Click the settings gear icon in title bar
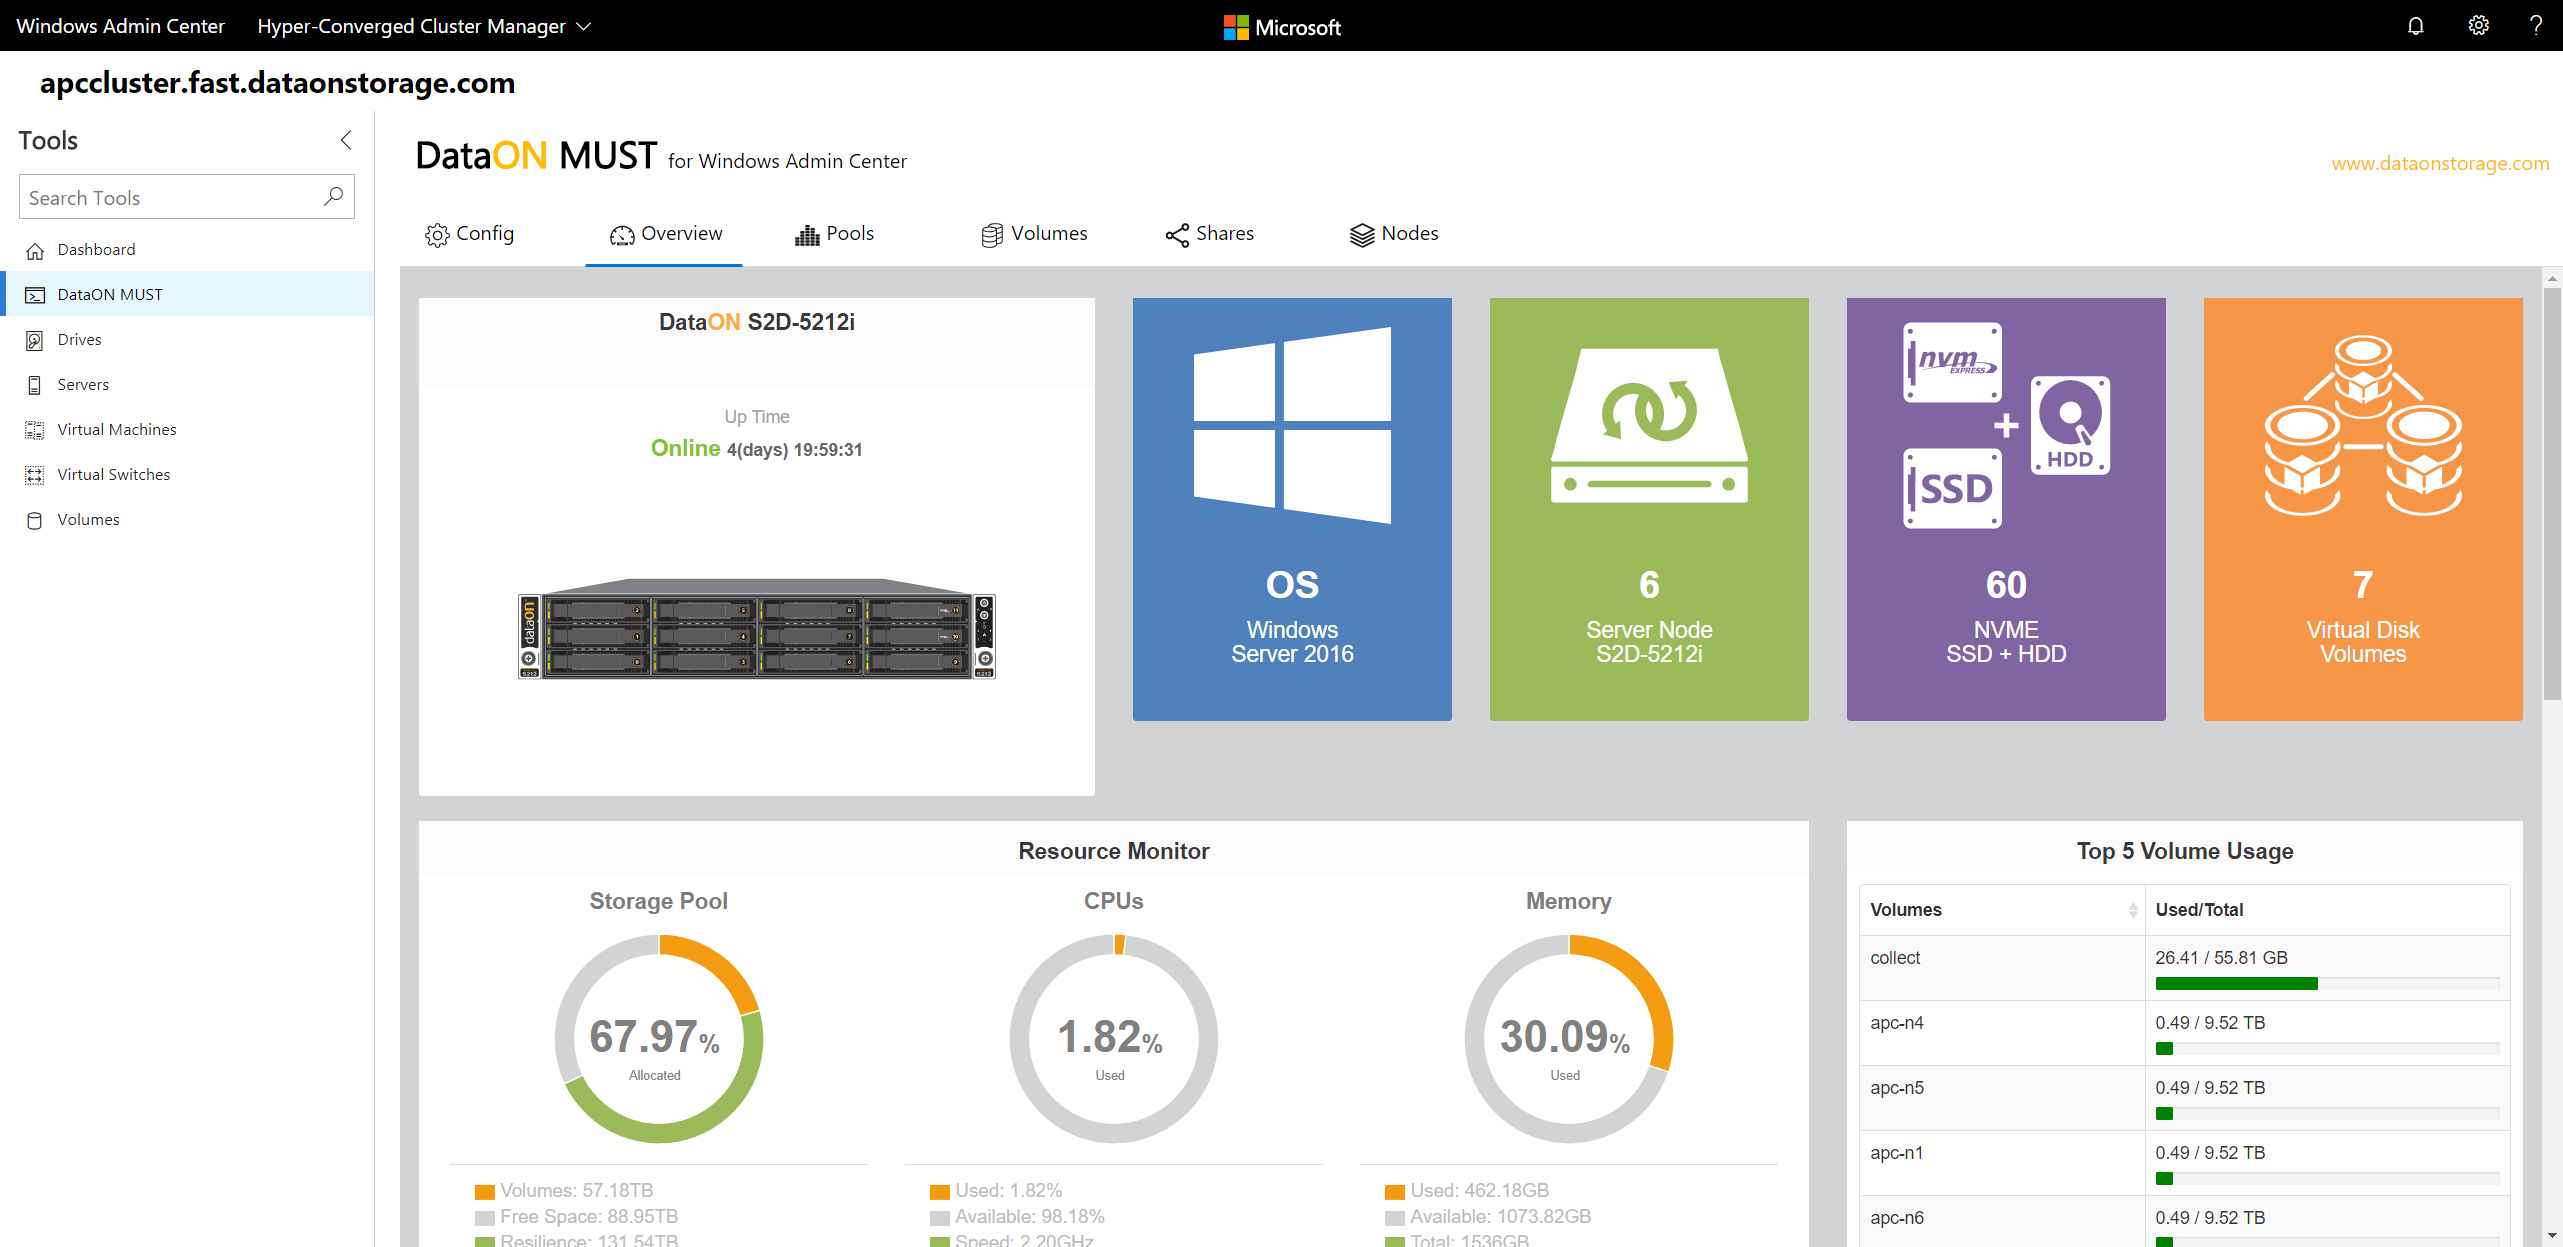This screenshot has width=2563, height=1247. [x=2478, y=25]
